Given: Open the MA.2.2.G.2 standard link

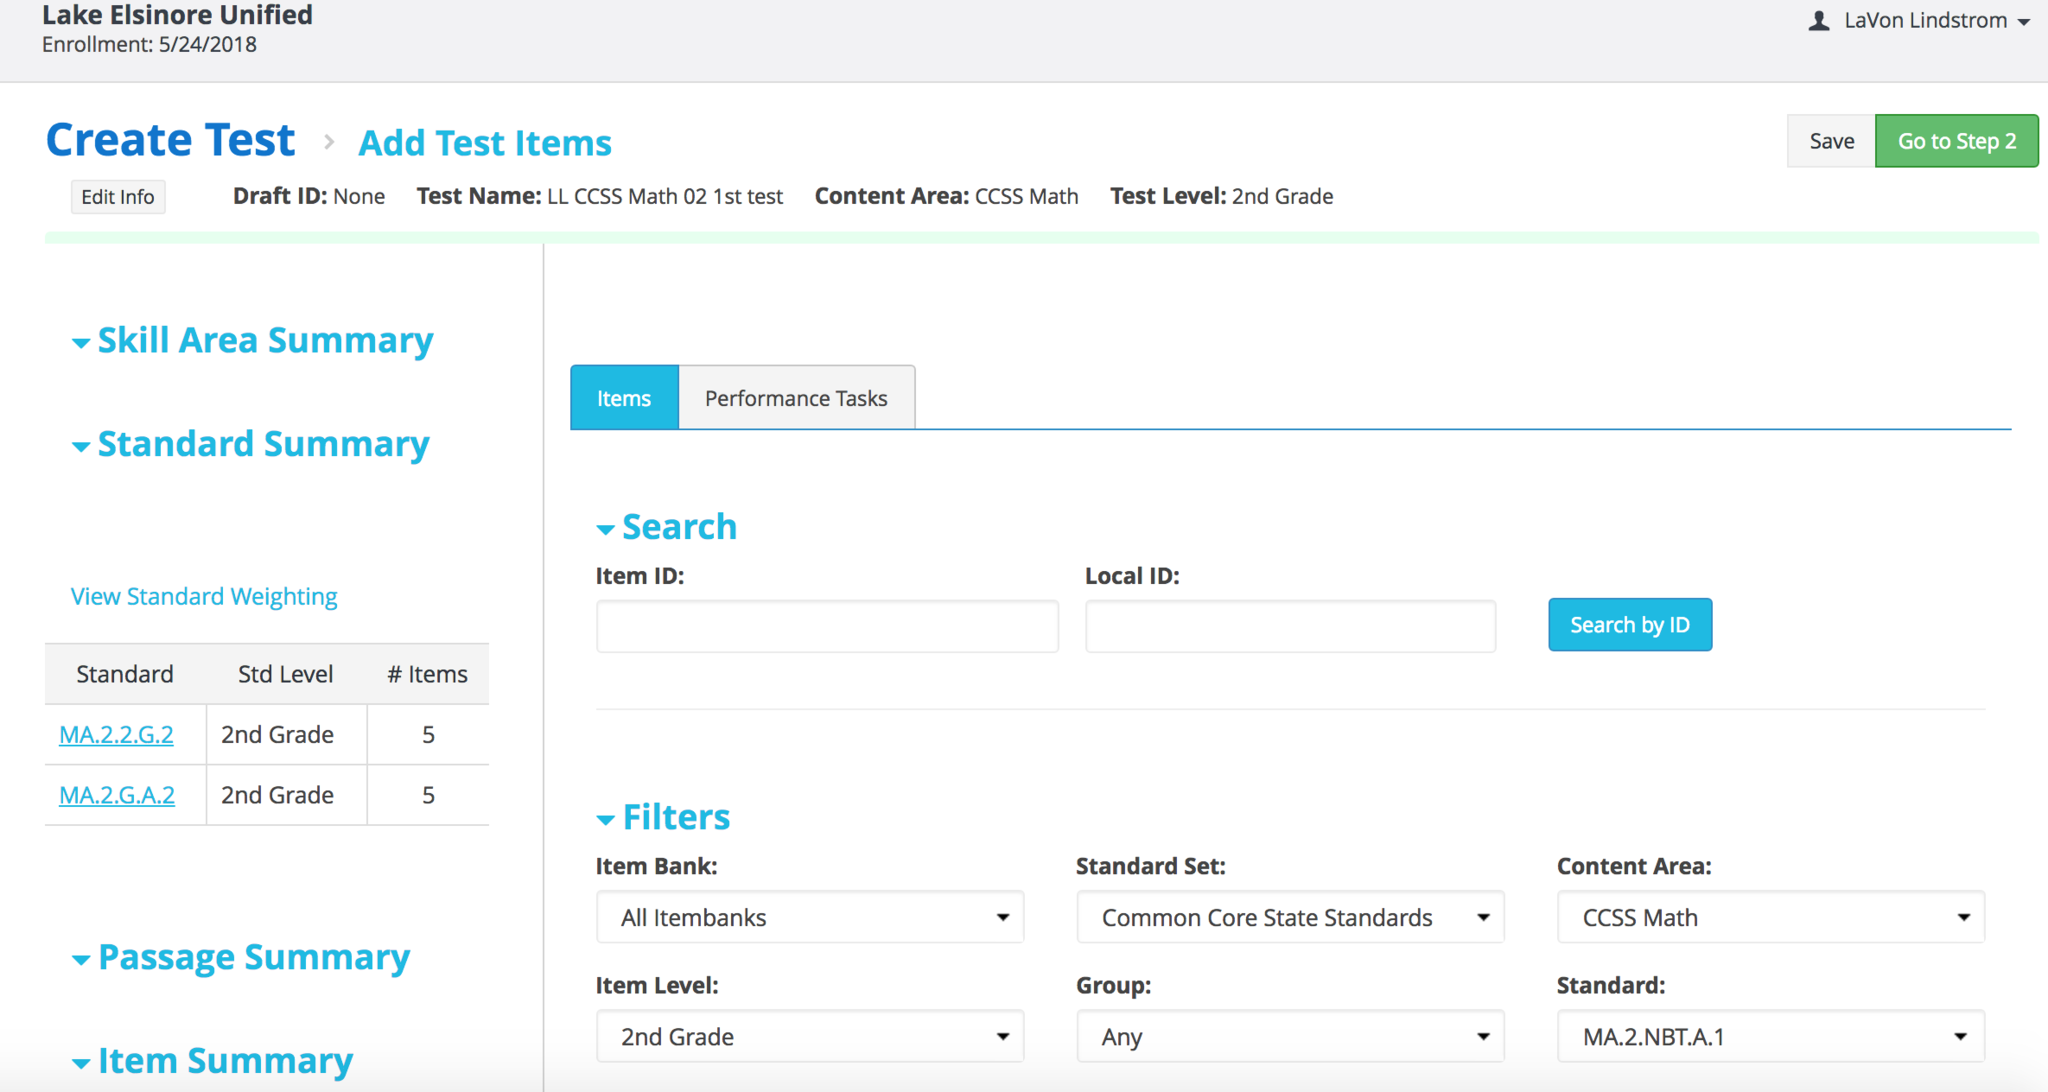Looking at the screenshot, I should click(116, 735).
